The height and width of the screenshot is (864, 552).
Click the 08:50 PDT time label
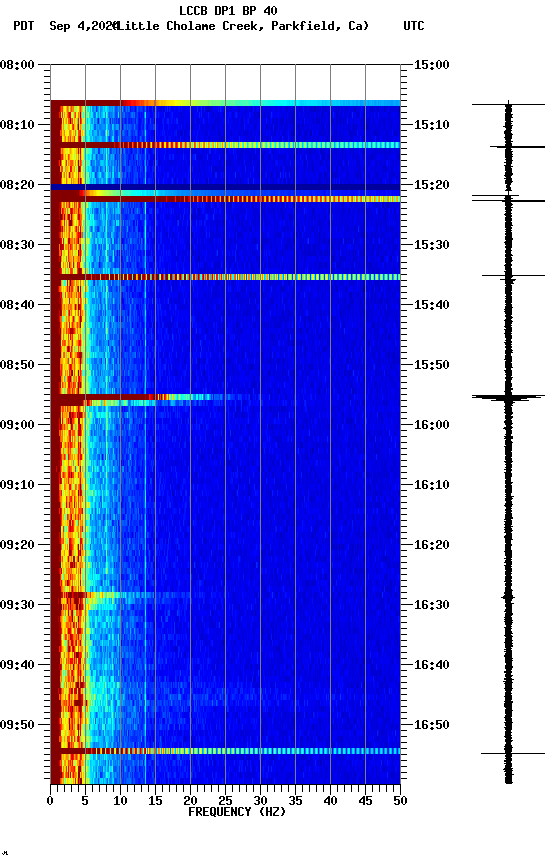pyautogui.click(x=17, y=365)
